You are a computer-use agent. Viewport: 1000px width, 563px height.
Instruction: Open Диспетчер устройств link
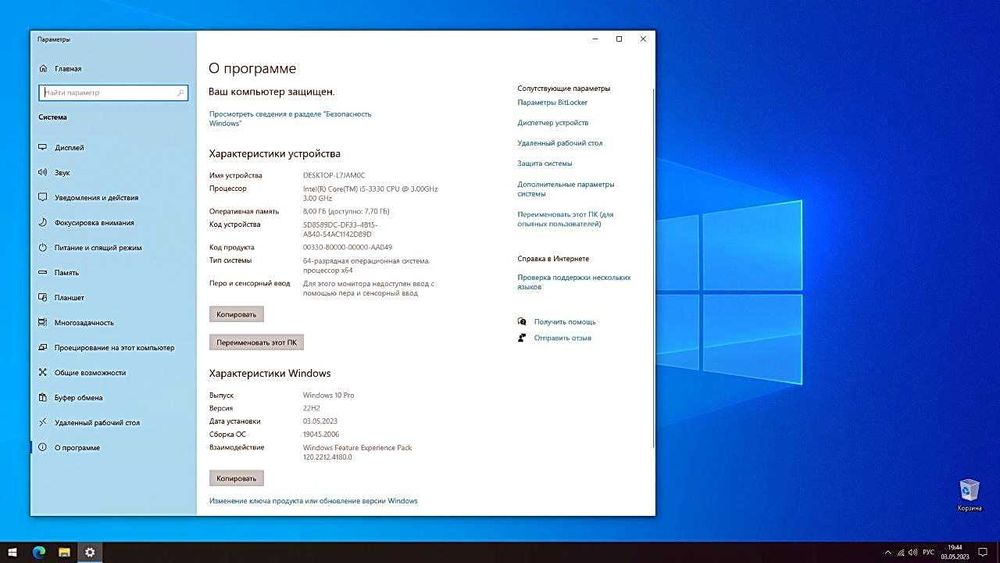553,122
